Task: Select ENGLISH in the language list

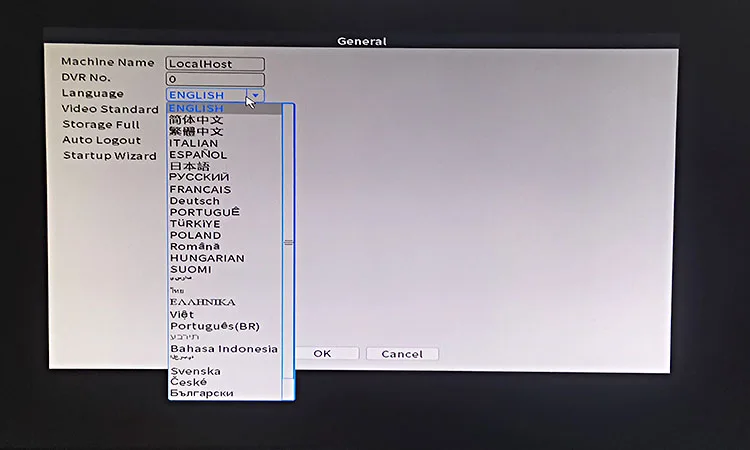Action: pos(224,109)
